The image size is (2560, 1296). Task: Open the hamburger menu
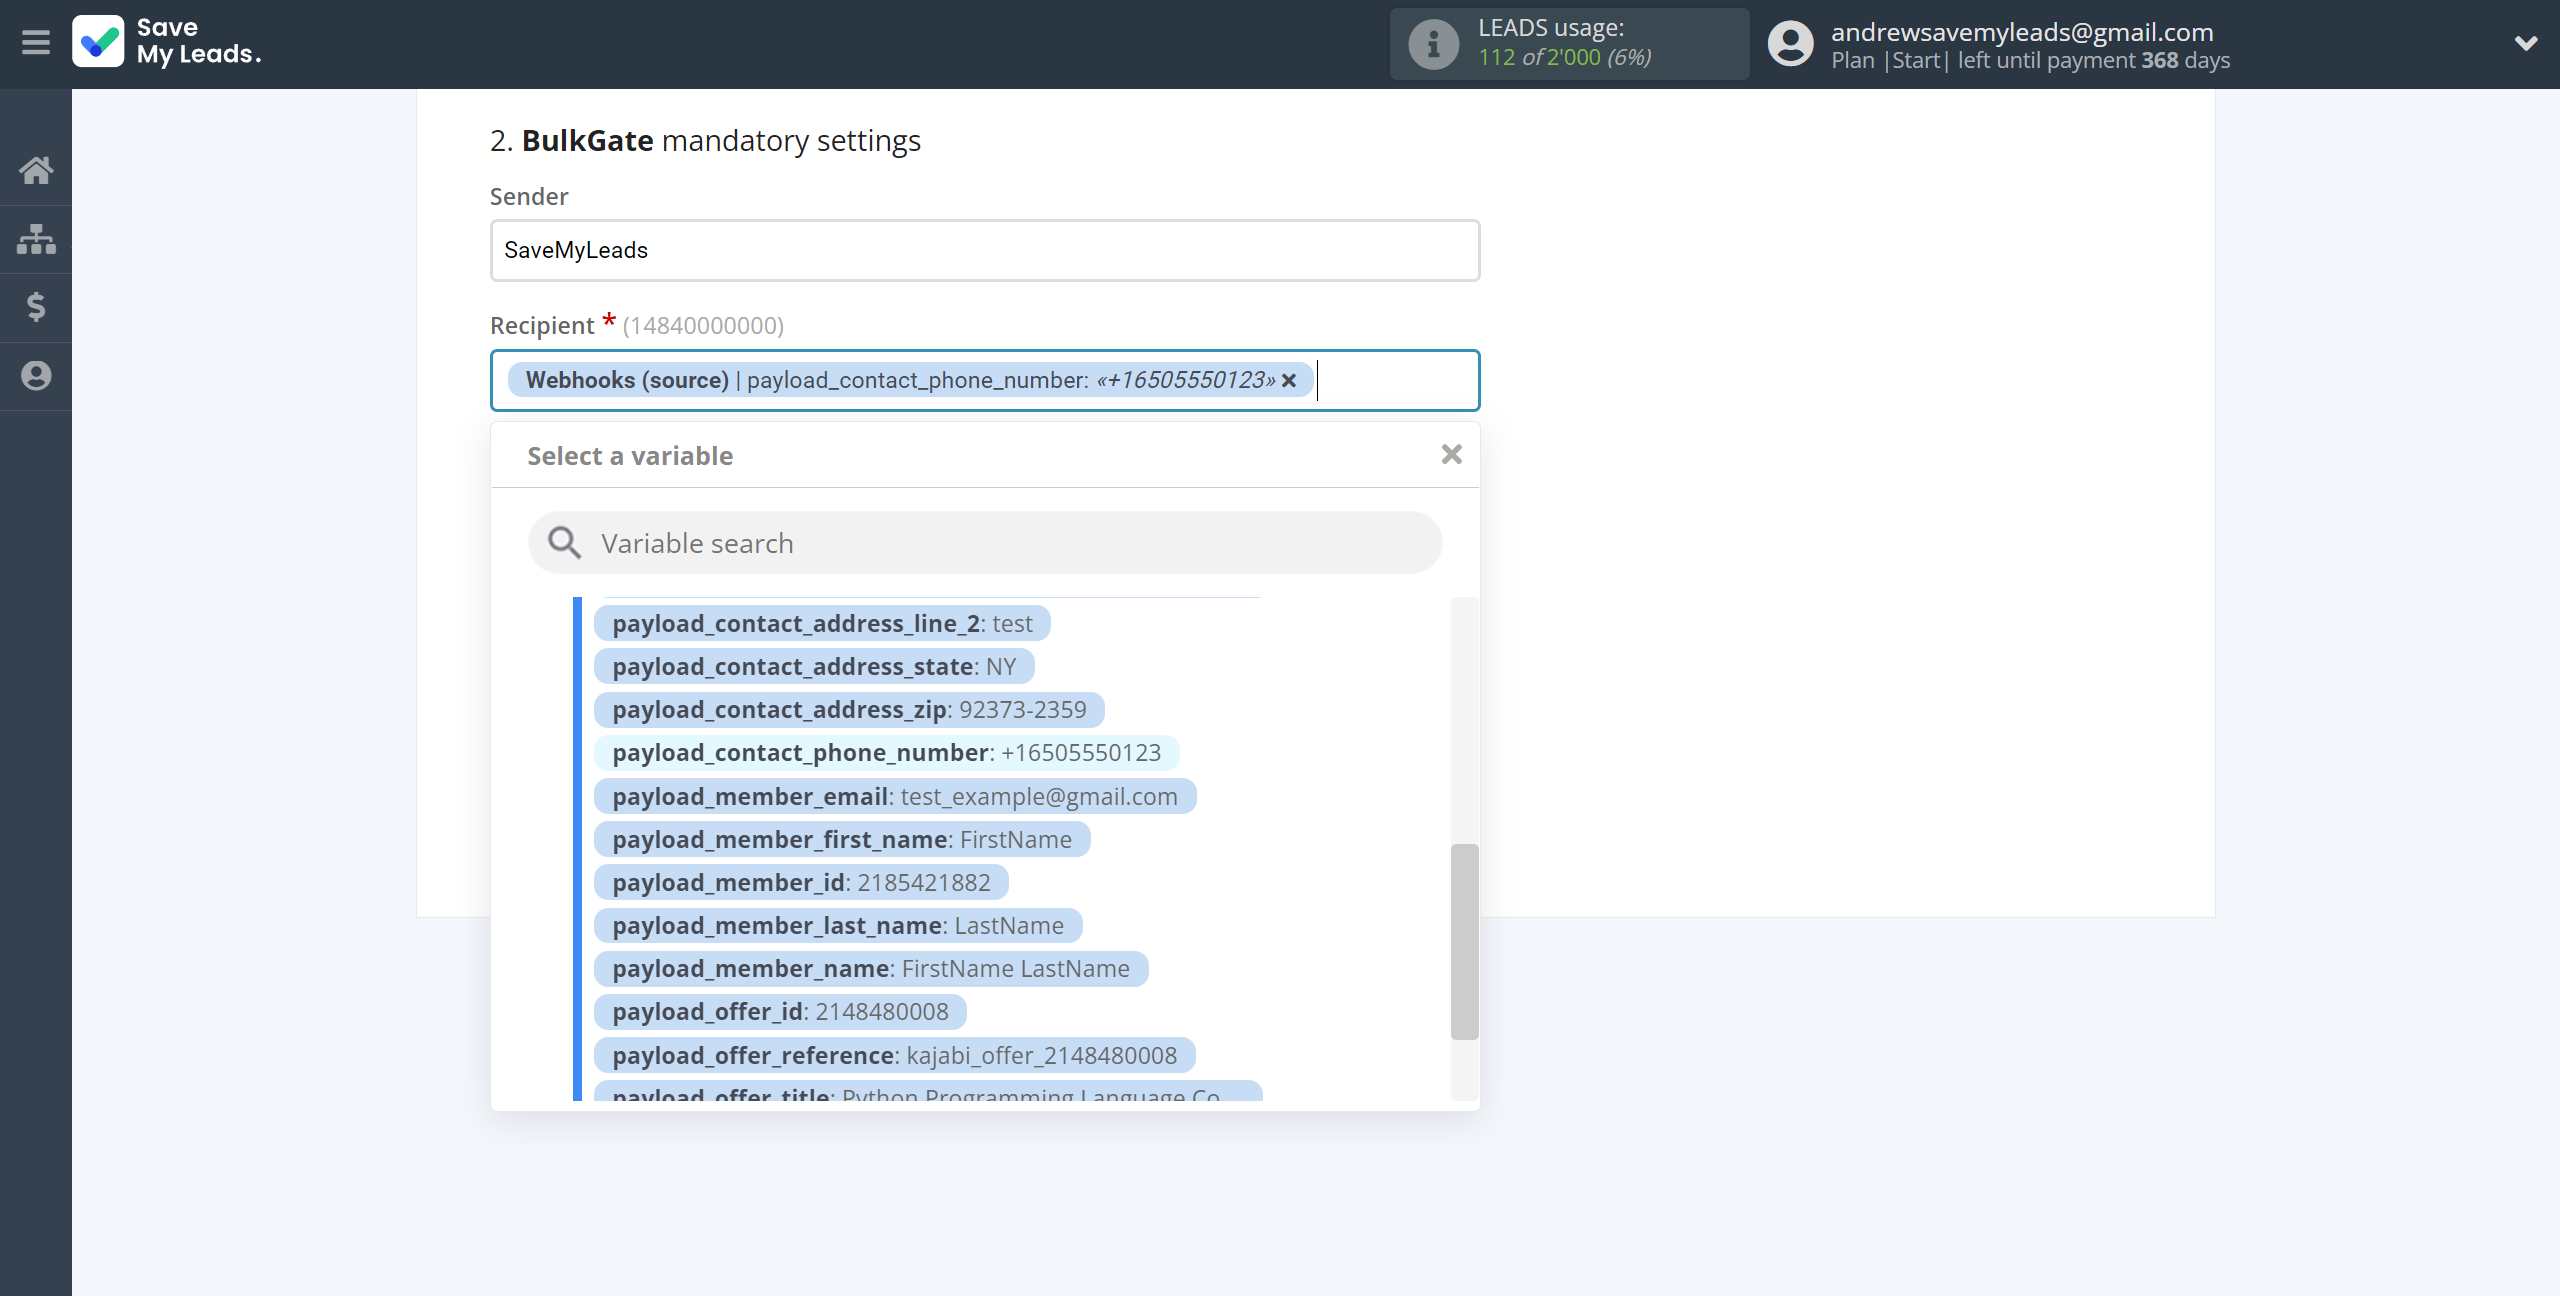coord(36,43)
